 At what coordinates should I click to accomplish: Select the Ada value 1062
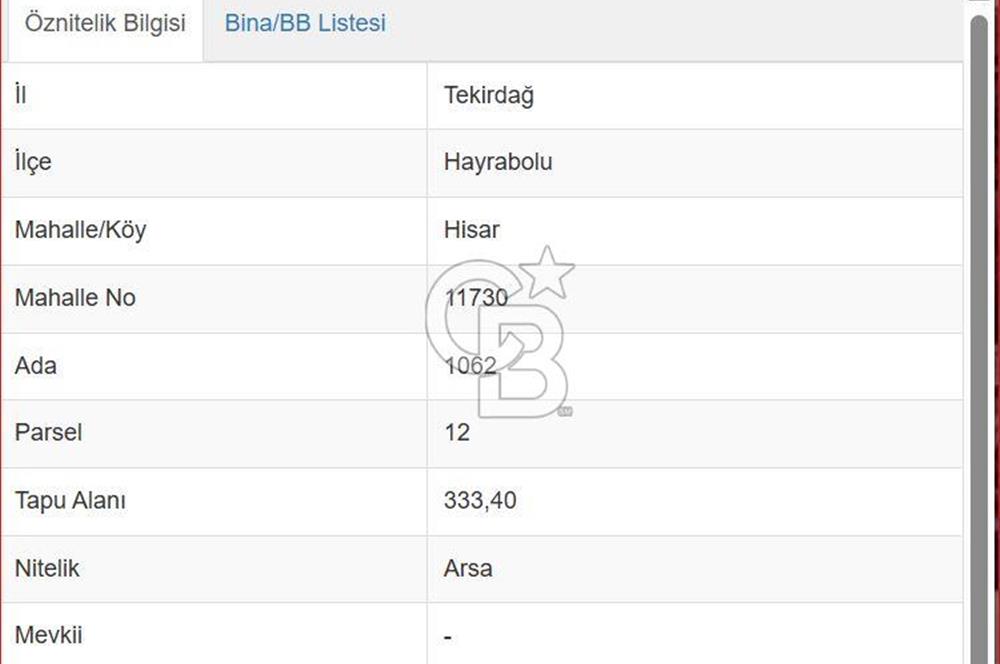pyautogui.click(x=471, y=366)
